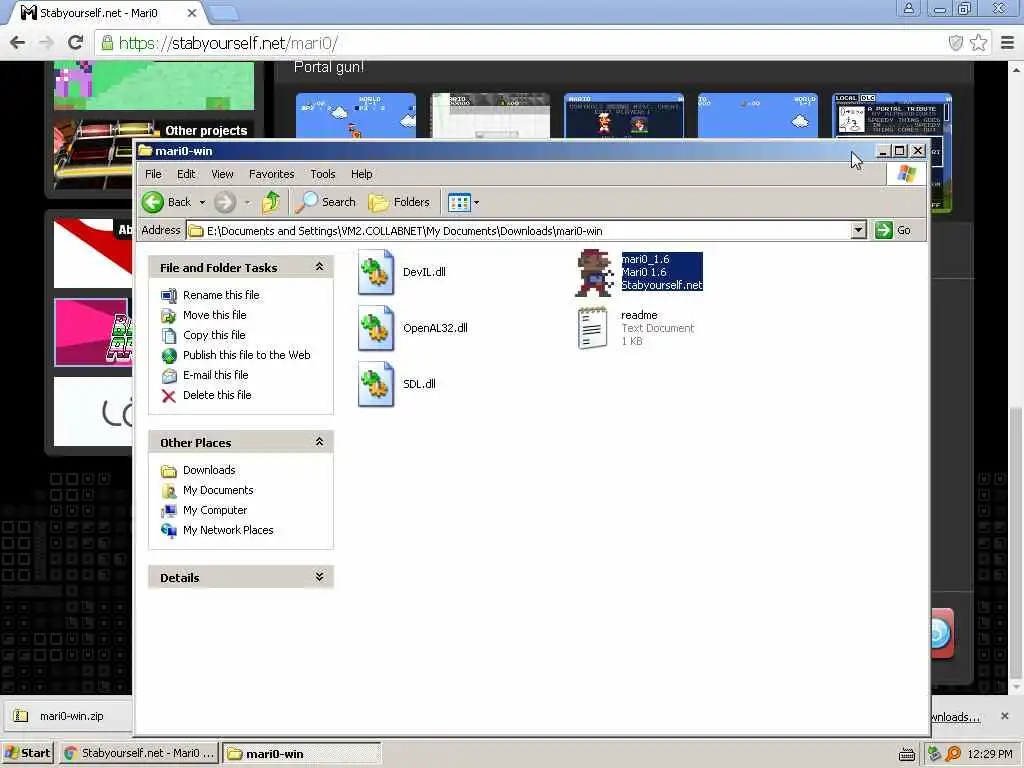Select the readme text document icon
The height and width of the screenshot is (768, 1024).
(x=592, y=328)
